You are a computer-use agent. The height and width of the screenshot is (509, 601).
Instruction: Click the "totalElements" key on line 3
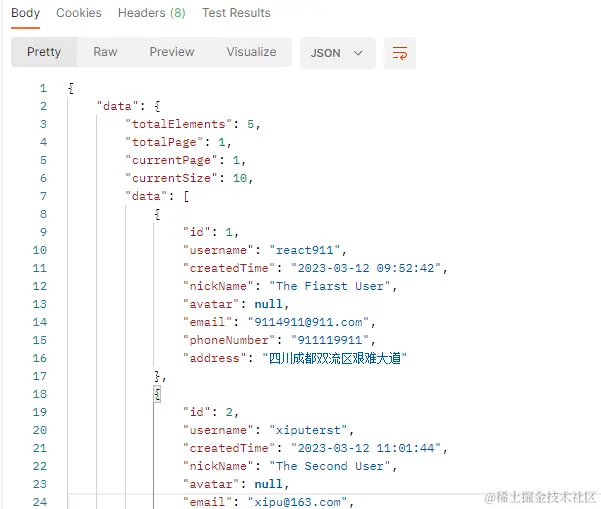[179, 124]
